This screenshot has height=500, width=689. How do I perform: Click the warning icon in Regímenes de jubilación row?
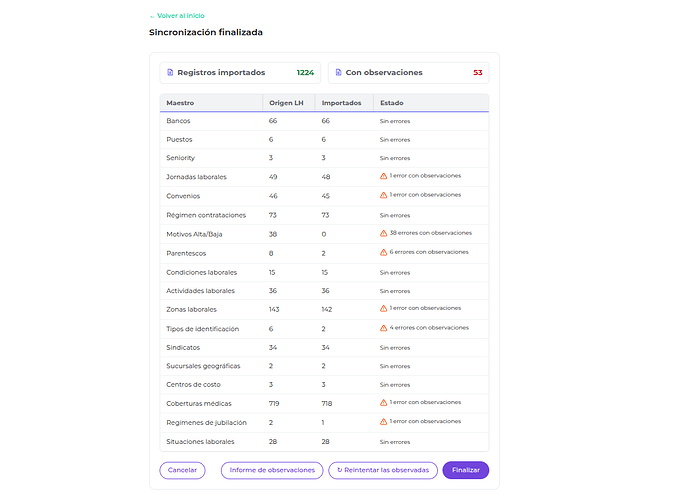[384, 422]
